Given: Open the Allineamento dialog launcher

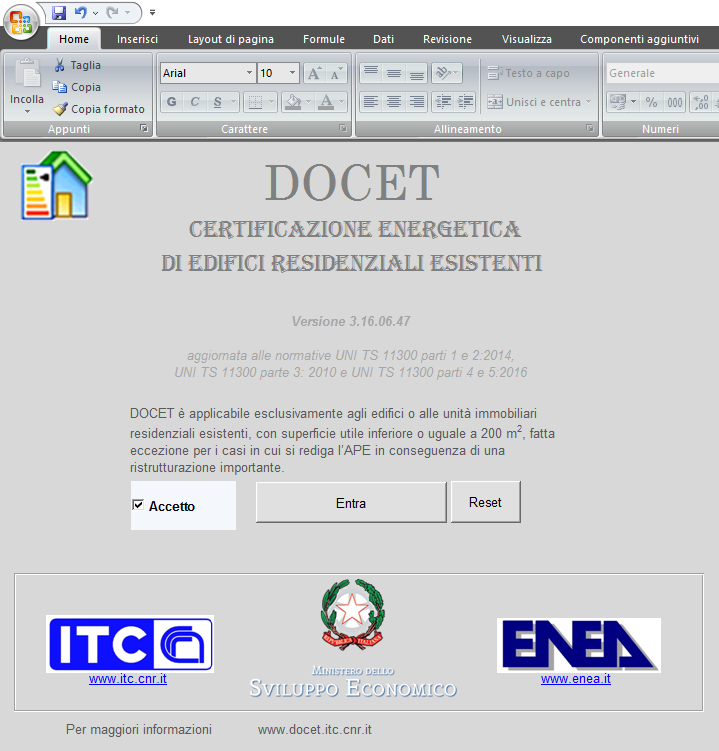Looking at the screenshot, I should [x=590, y=128].
